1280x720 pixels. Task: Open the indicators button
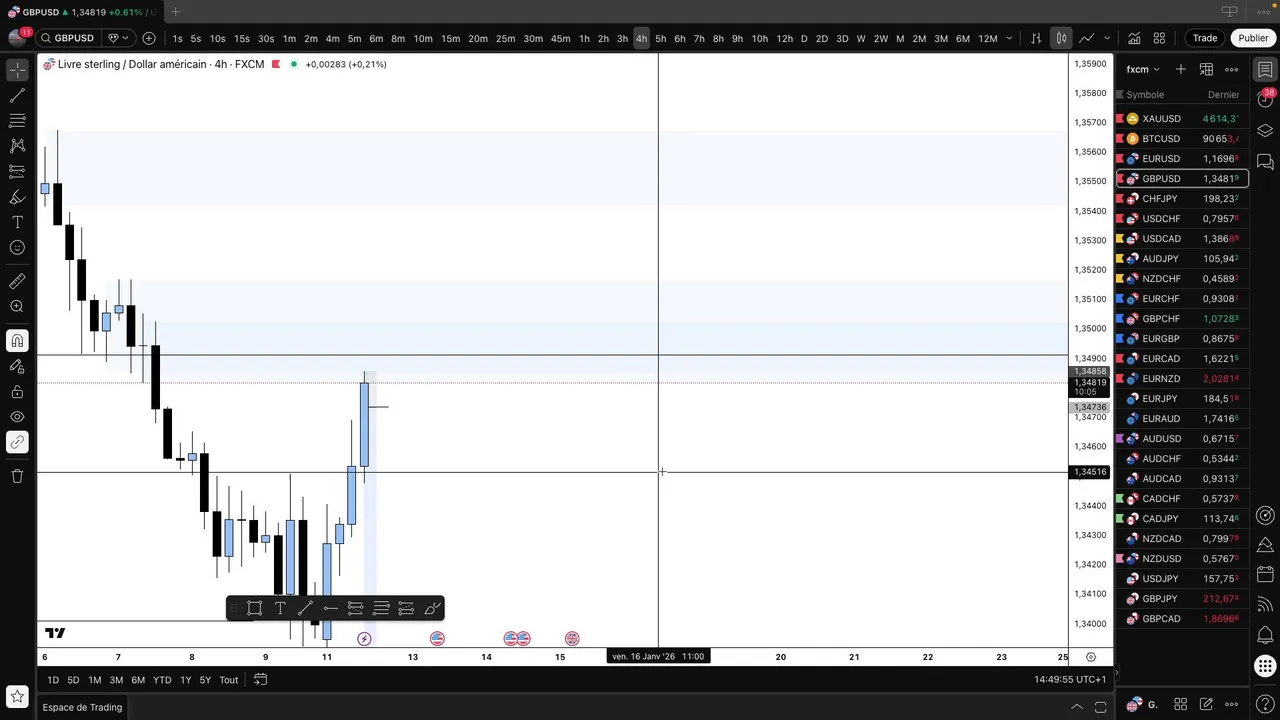tap(1134, 38)
